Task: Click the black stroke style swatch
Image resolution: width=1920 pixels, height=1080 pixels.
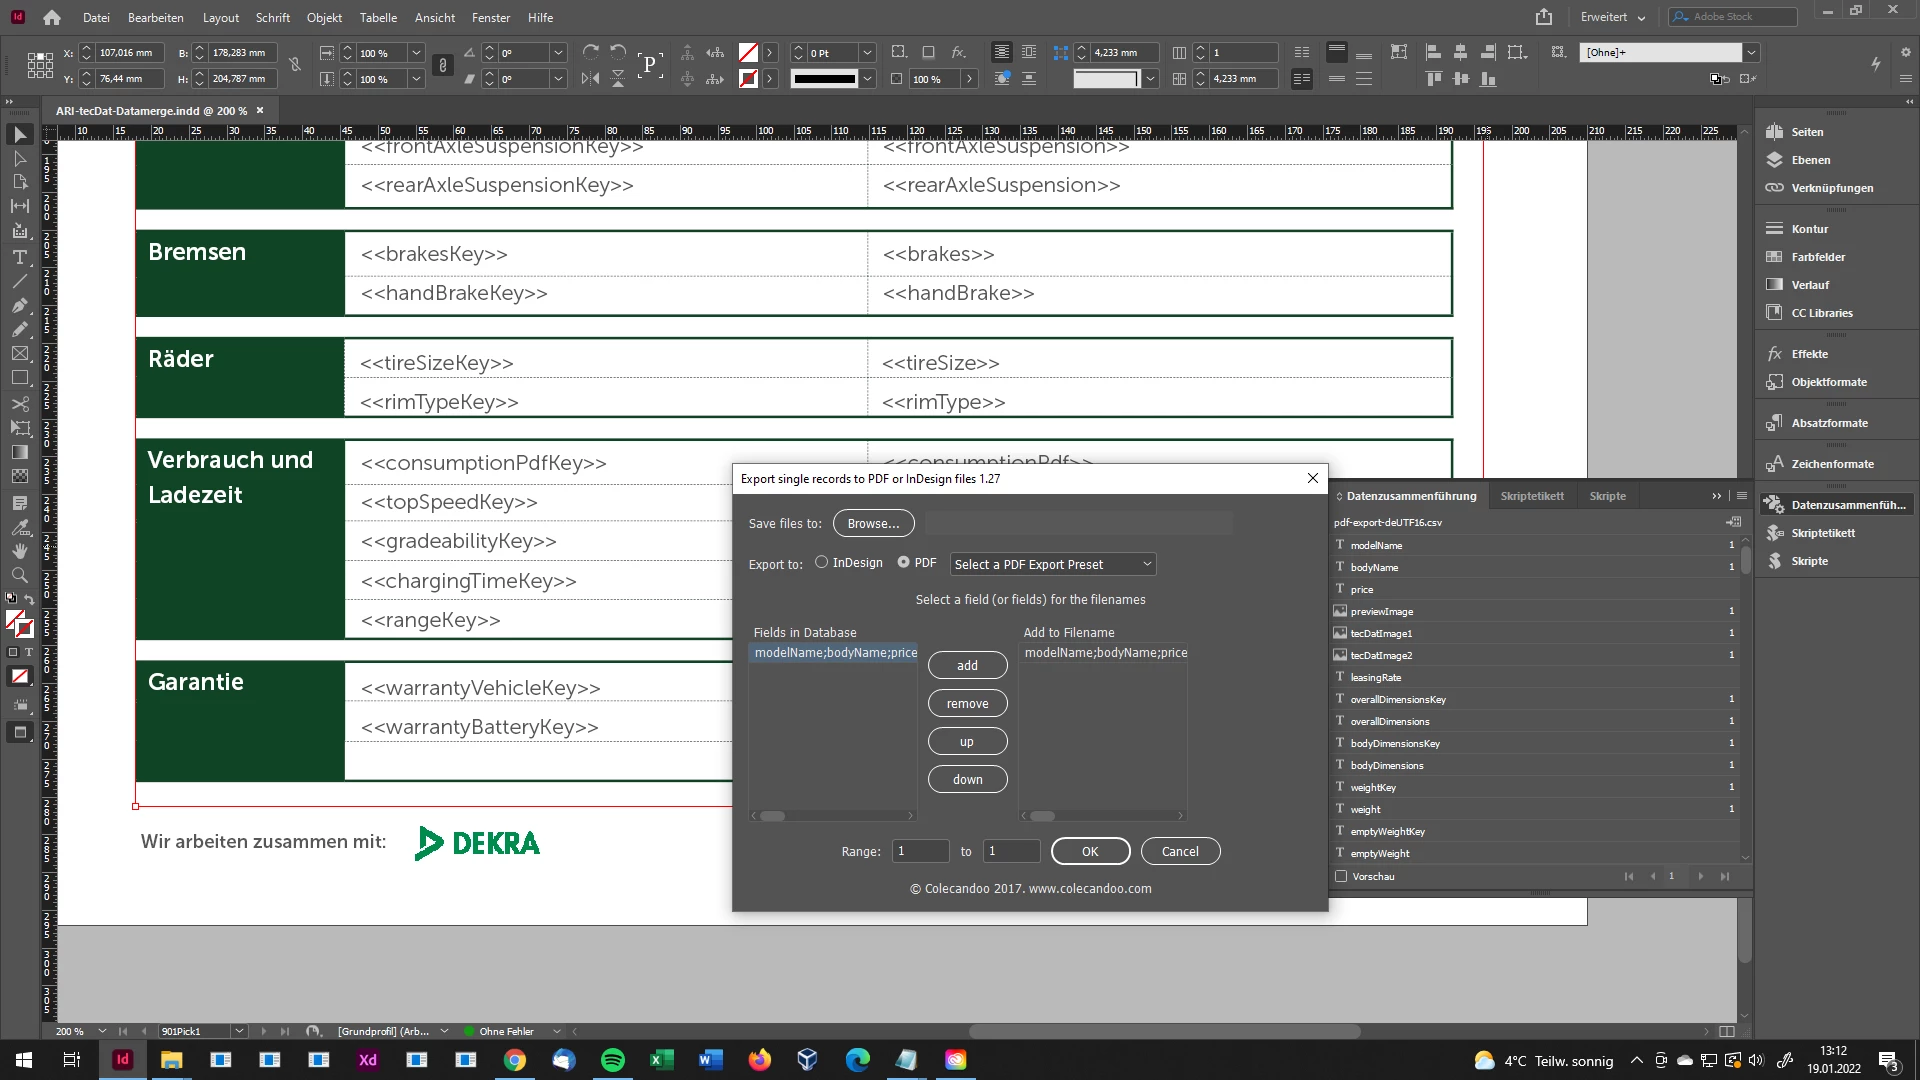Action: (824, 79)
